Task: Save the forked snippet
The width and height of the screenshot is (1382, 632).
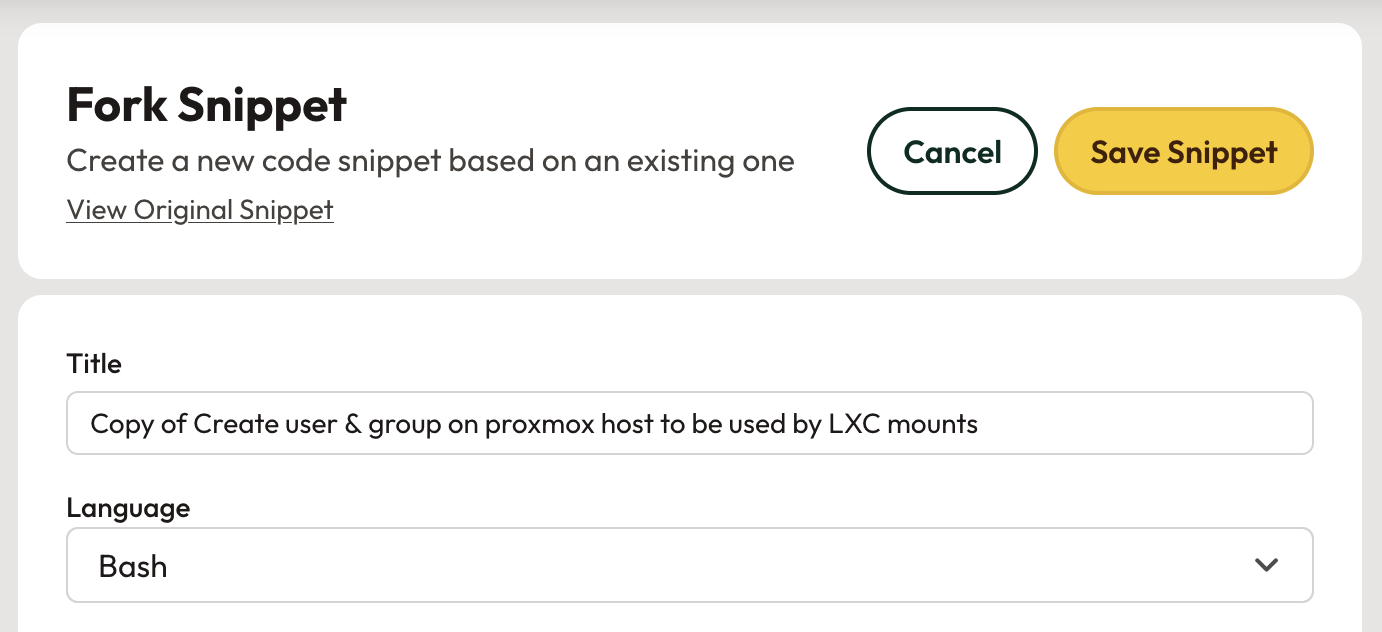Action: [x=1183, y=151]
